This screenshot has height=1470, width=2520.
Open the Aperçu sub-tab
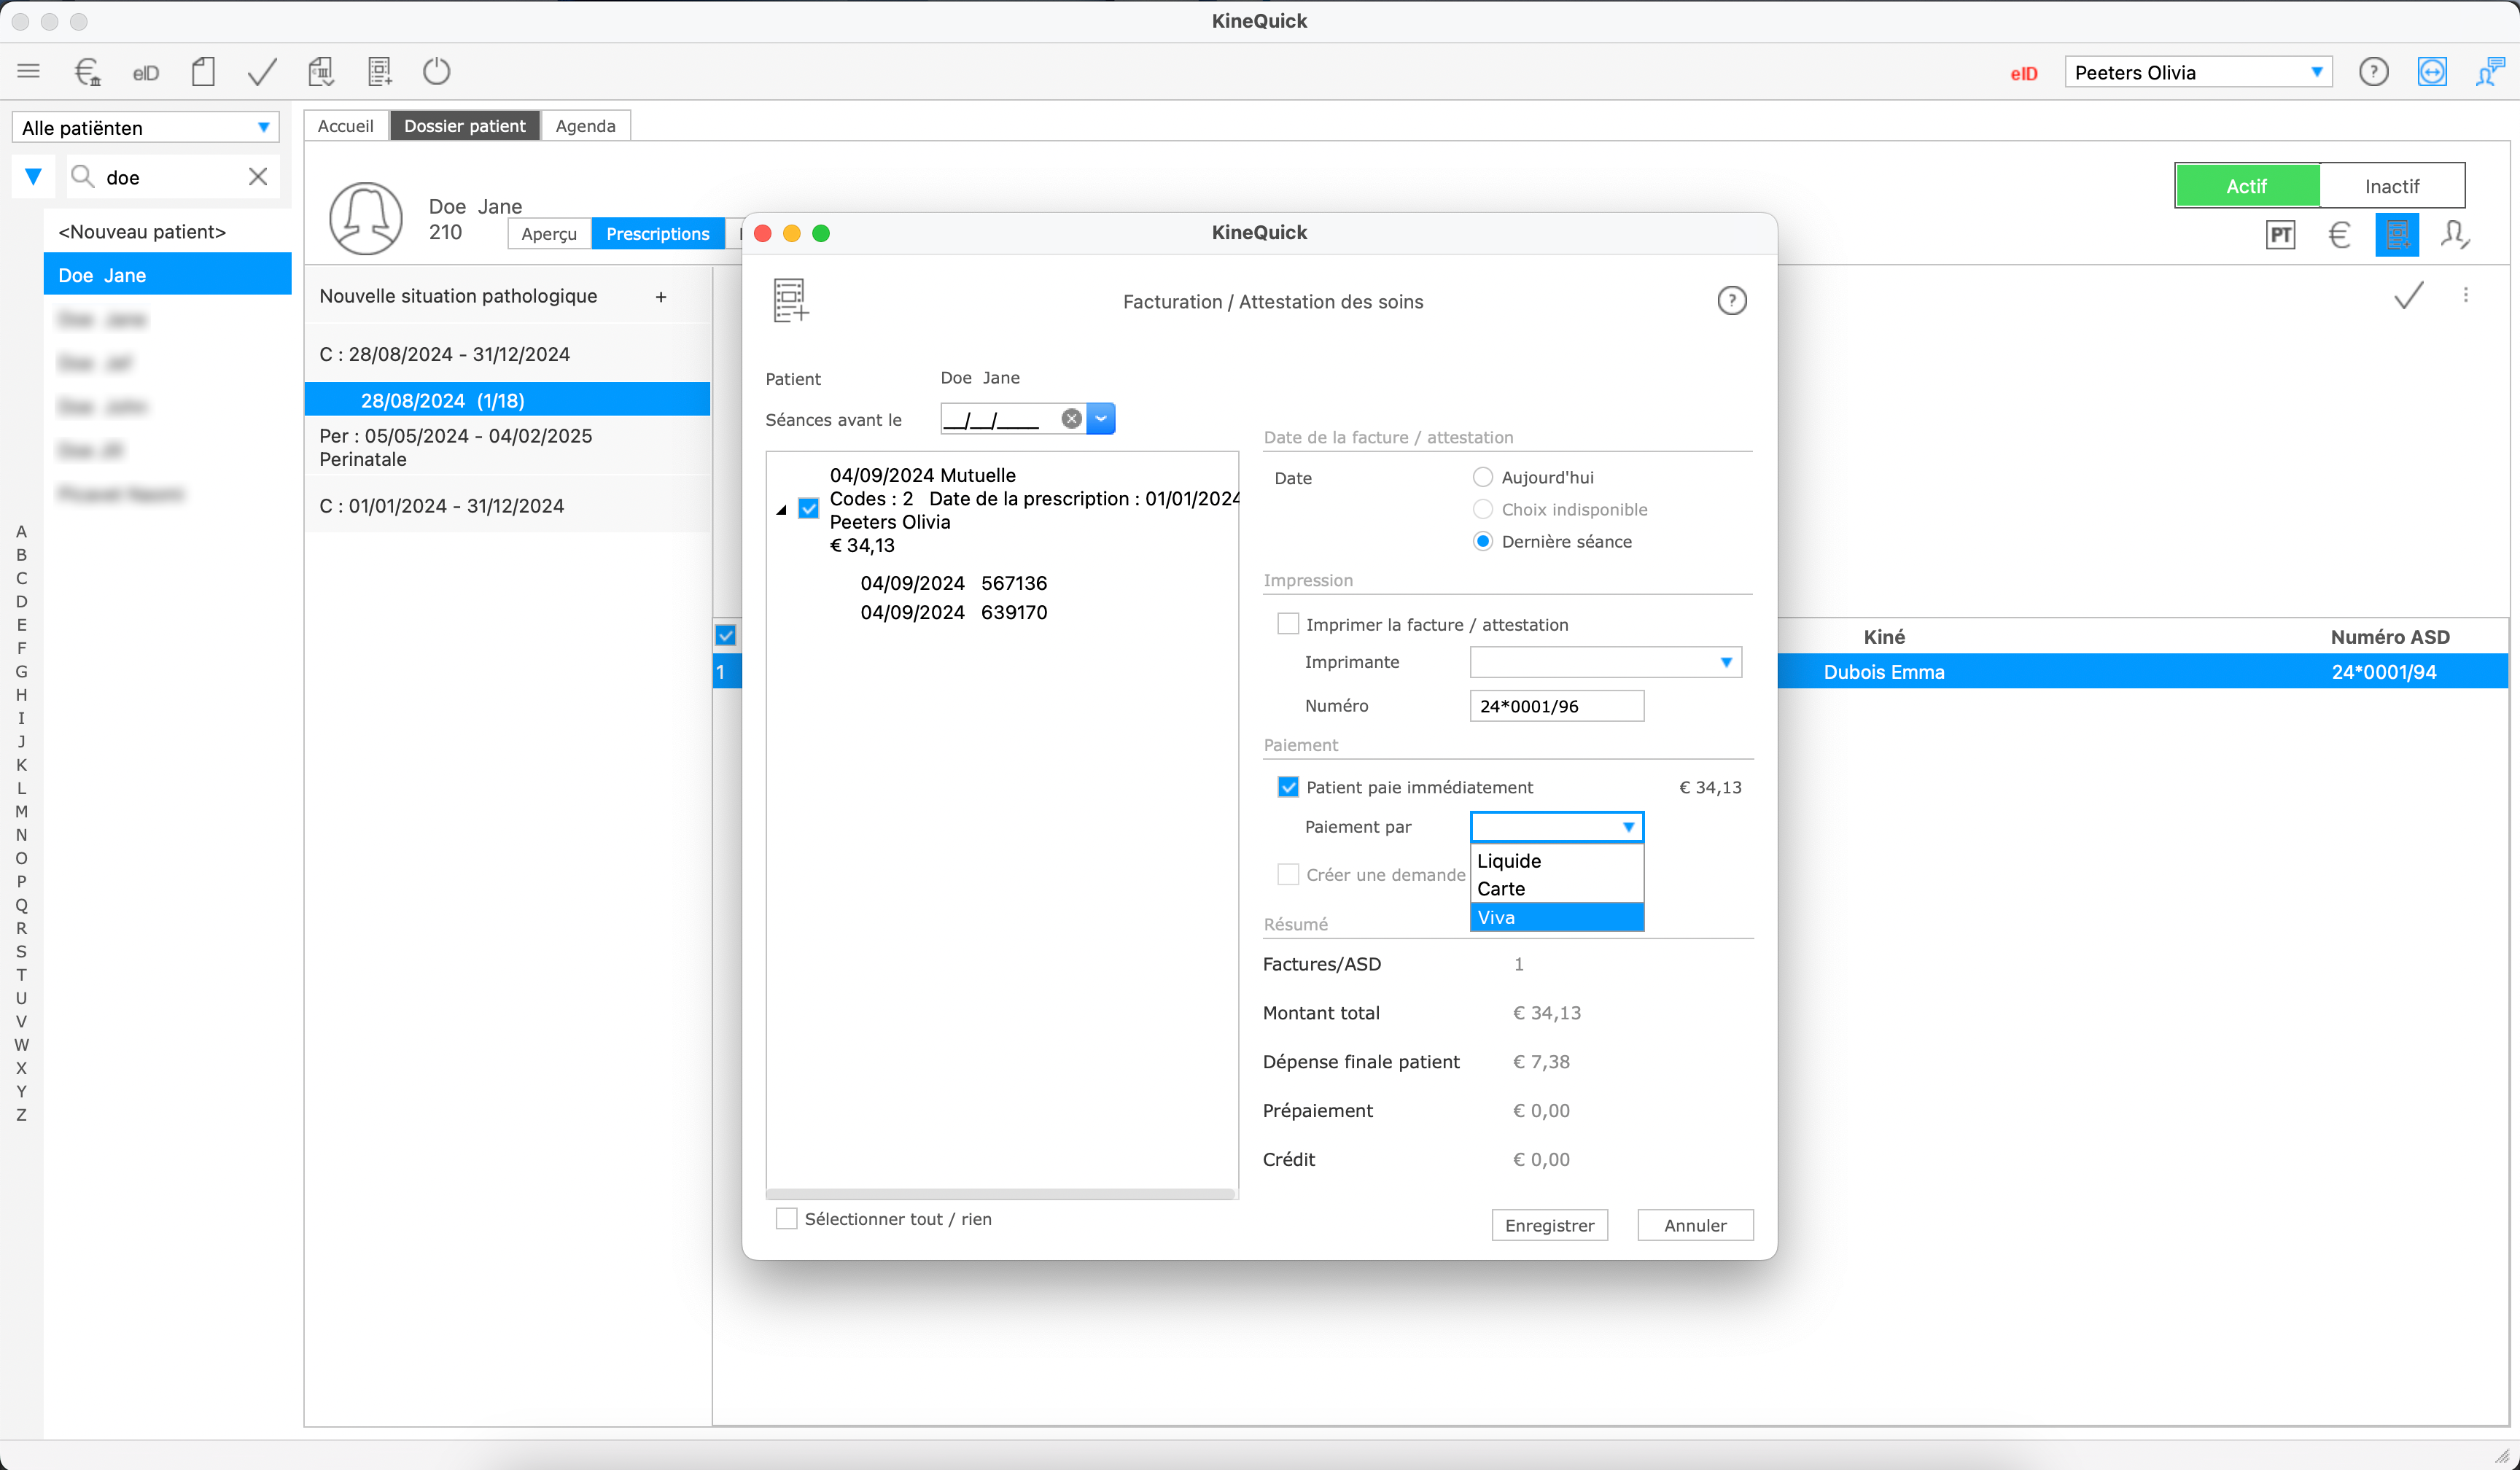(x=549, y=233)
